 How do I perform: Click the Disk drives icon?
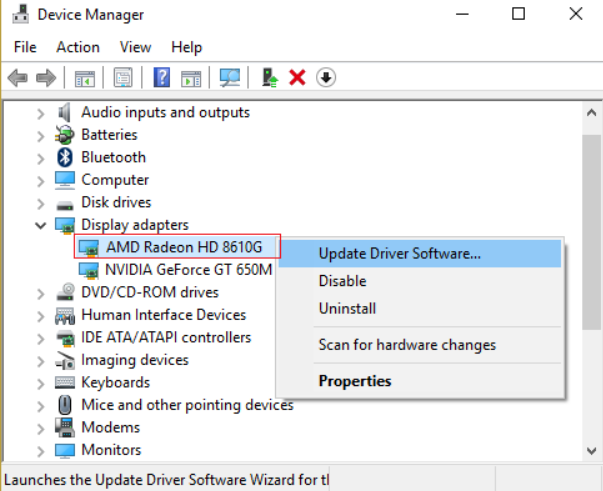pyautogui.click(x=65, y=206)
